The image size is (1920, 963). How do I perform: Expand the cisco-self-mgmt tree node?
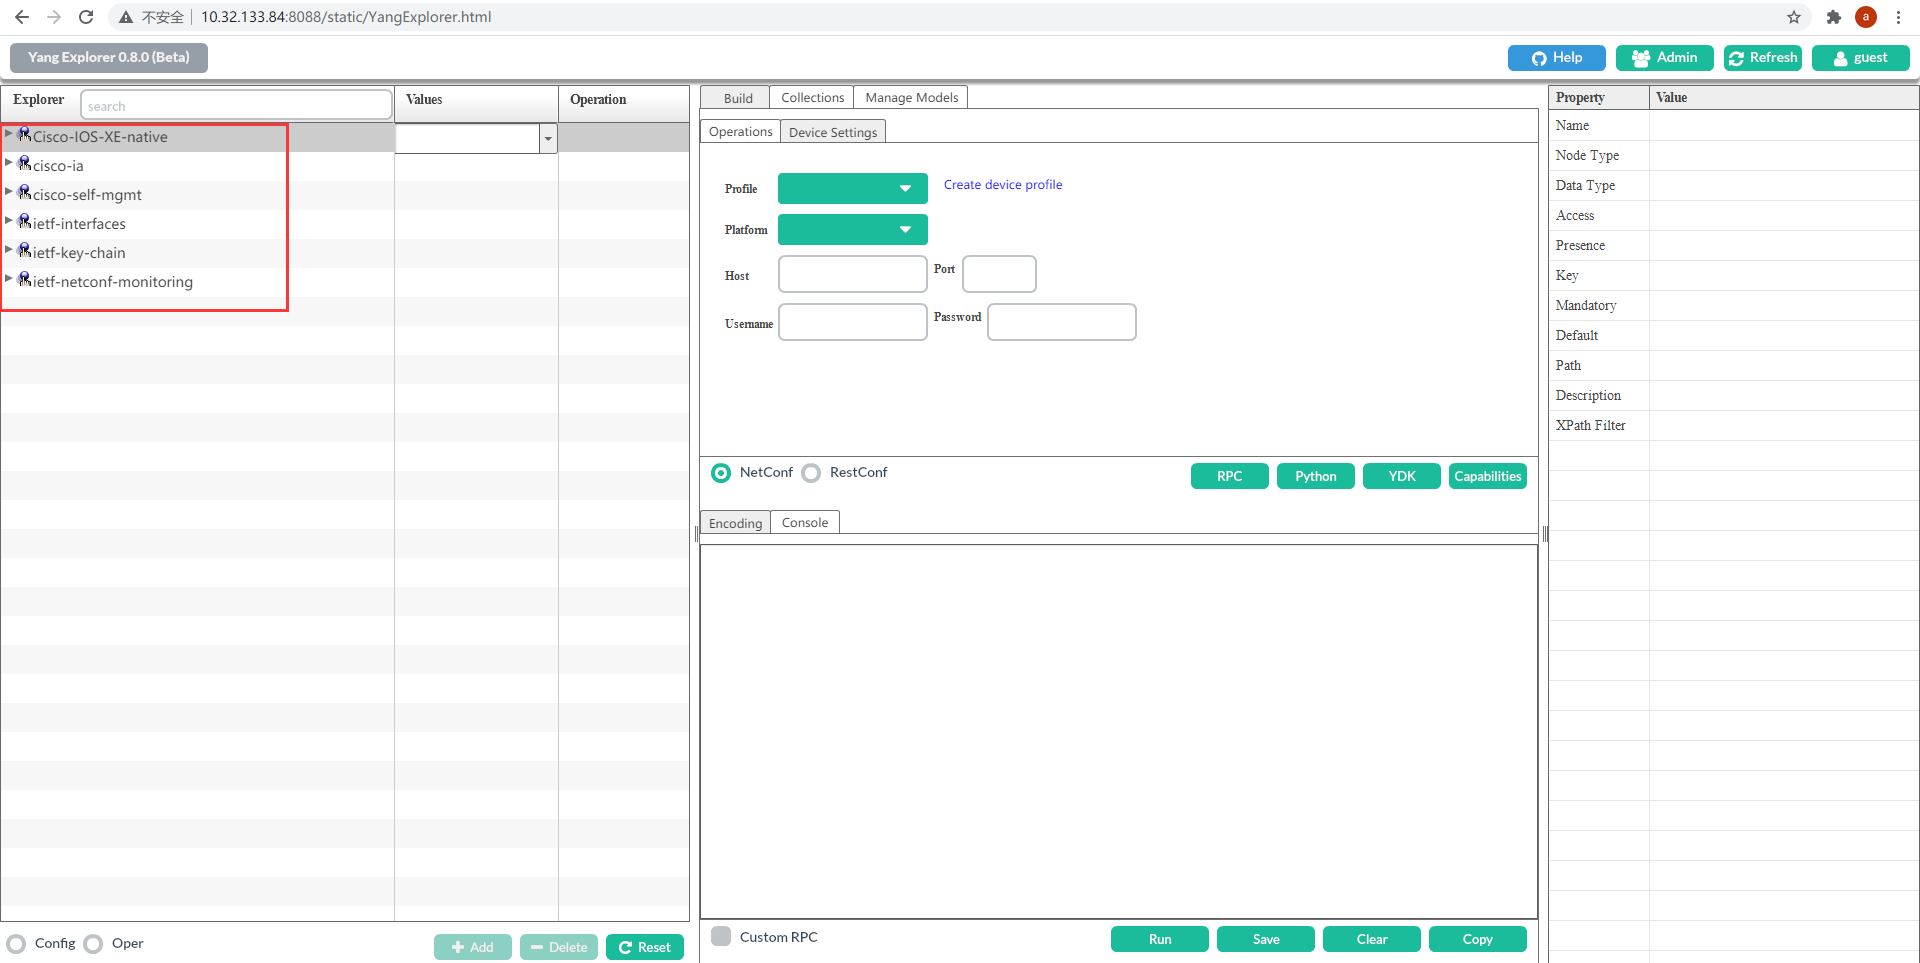coord(9,190)
